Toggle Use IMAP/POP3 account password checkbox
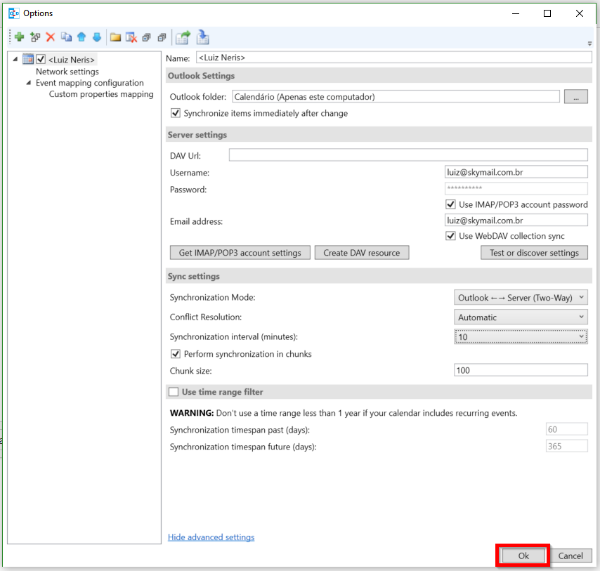Screen dimensions: 600x571 450,204
